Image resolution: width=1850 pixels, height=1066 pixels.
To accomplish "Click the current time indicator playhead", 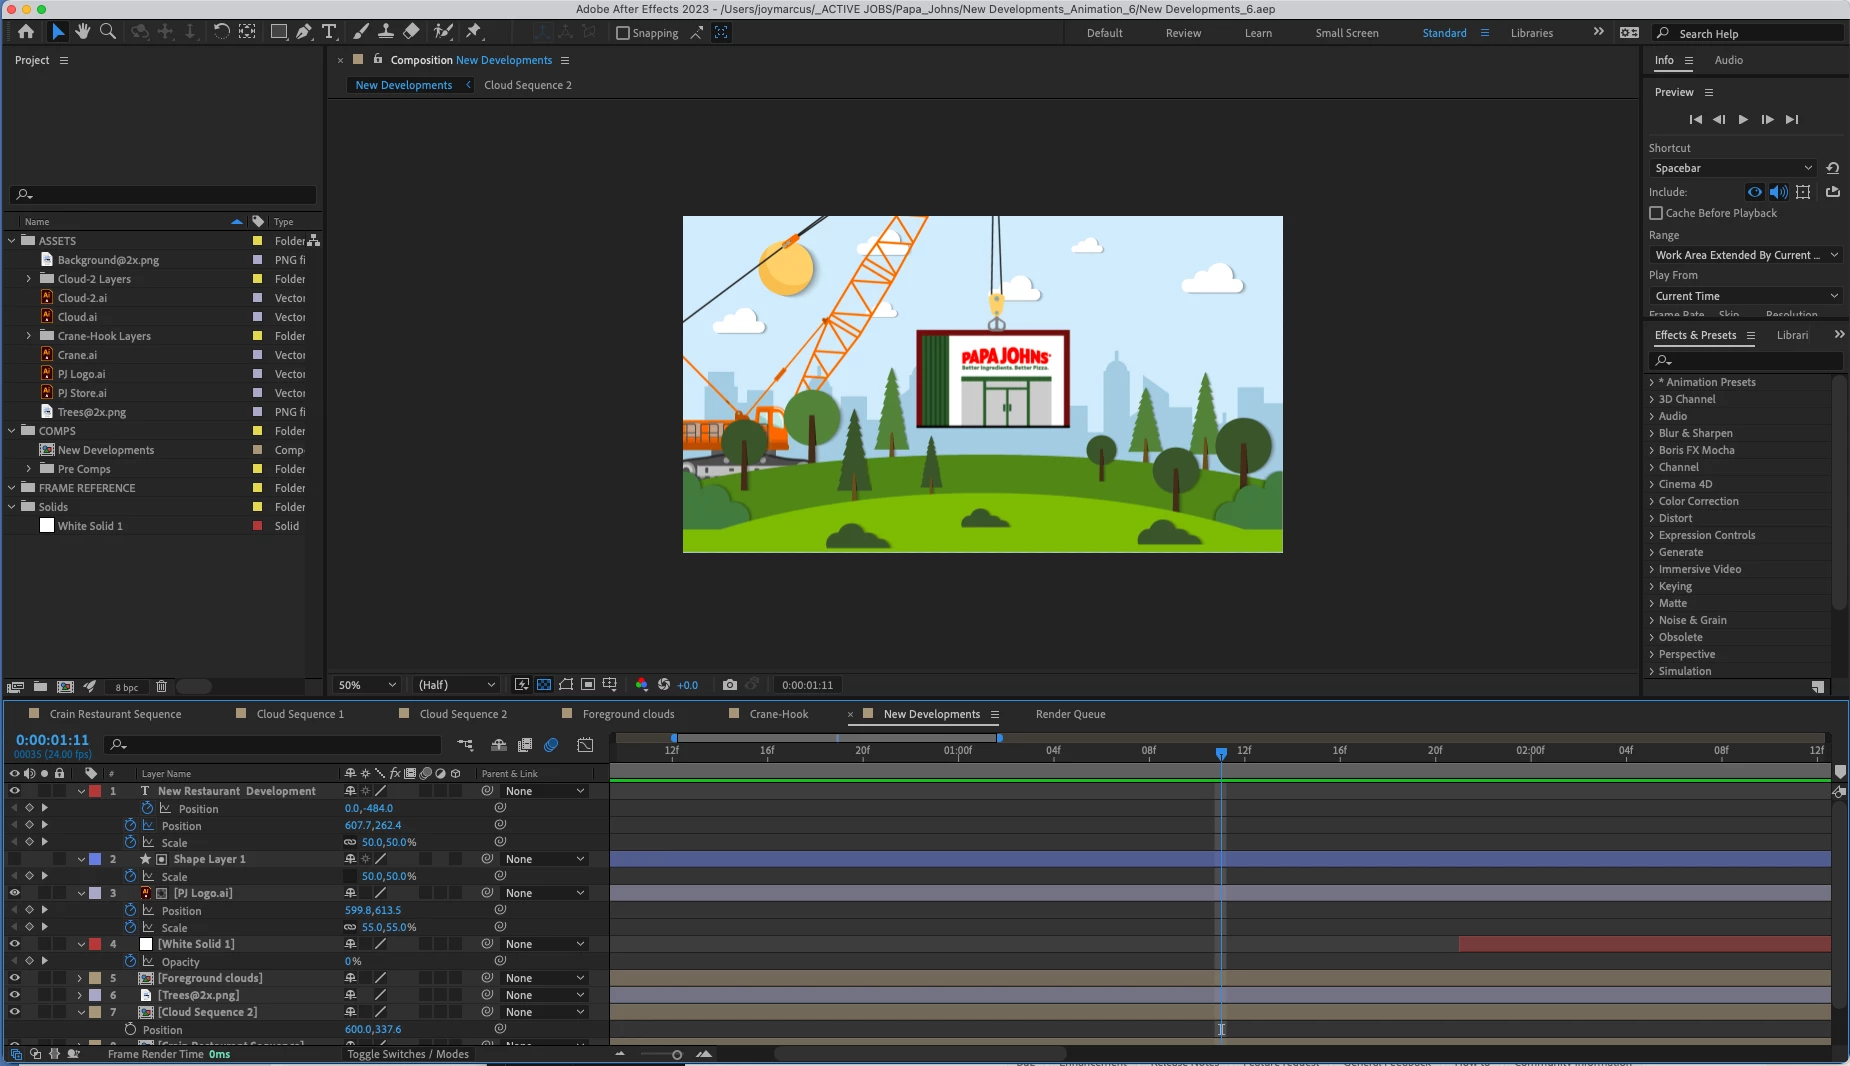I will 1221,752.
